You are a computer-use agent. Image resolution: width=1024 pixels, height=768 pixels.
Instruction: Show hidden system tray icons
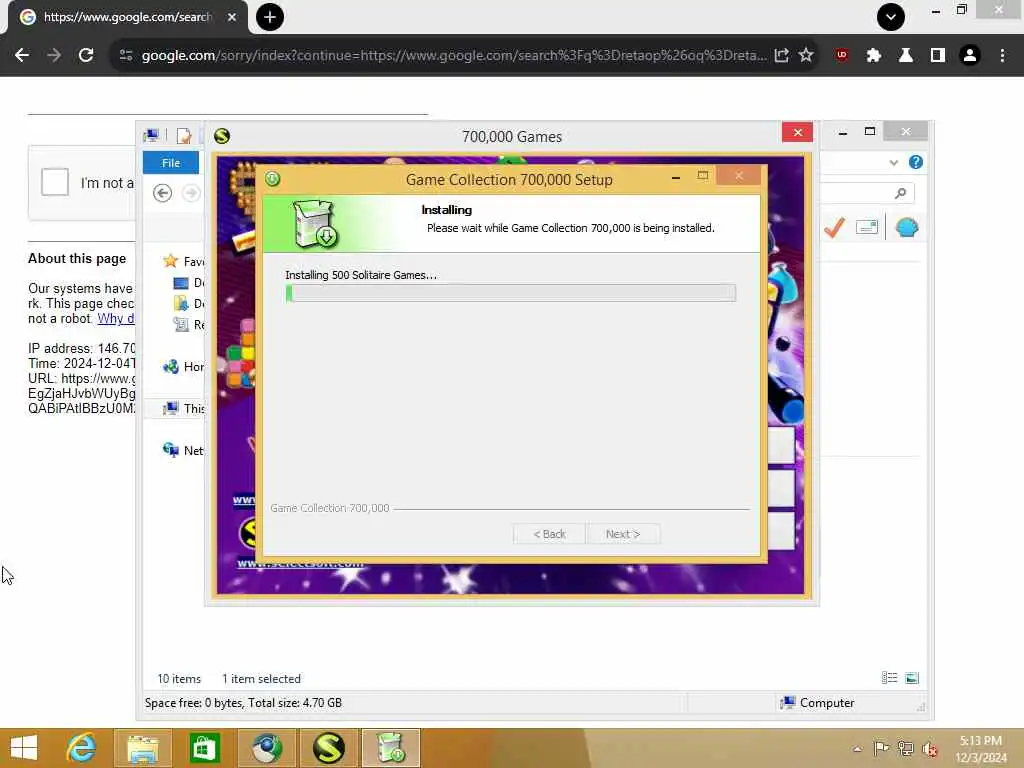tap(857, 749)
